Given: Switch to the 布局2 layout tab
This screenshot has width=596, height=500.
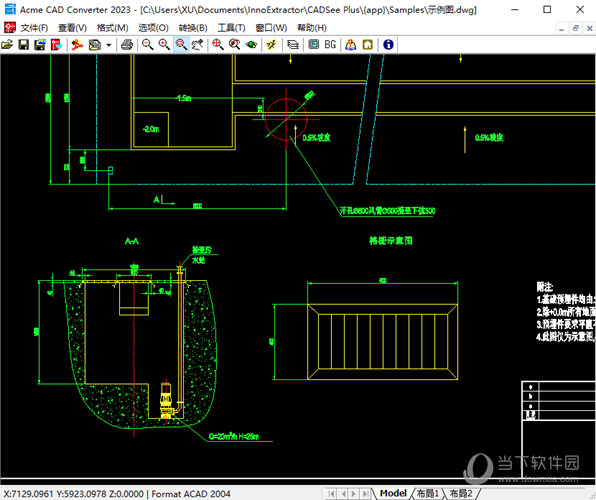Looking at the screenshot, I should [461, 494].
